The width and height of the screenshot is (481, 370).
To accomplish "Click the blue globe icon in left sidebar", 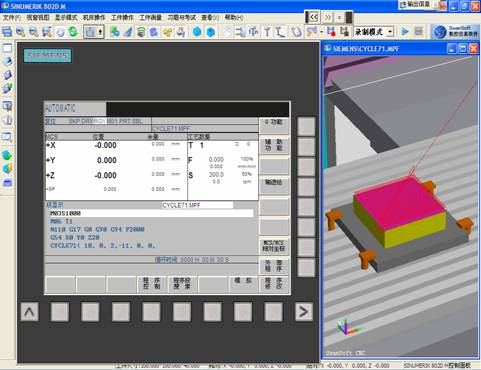I will (7, 155).
